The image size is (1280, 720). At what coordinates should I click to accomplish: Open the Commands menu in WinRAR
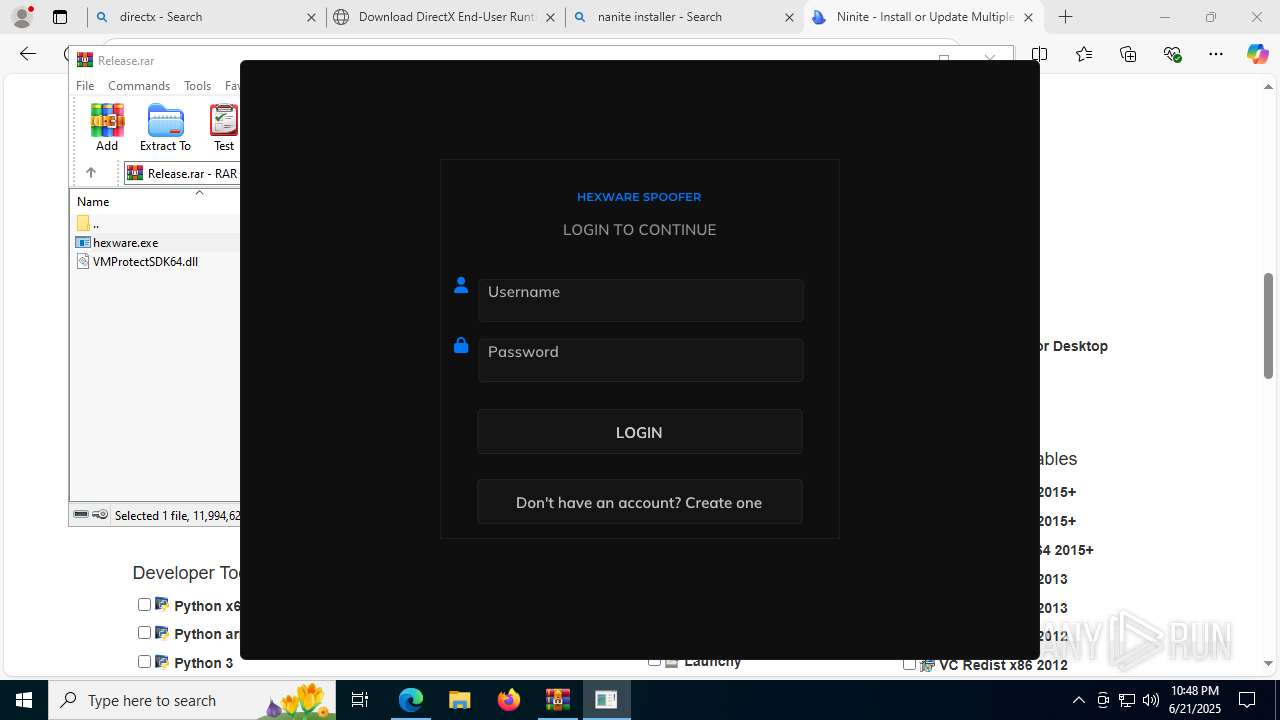pos(139,86)
